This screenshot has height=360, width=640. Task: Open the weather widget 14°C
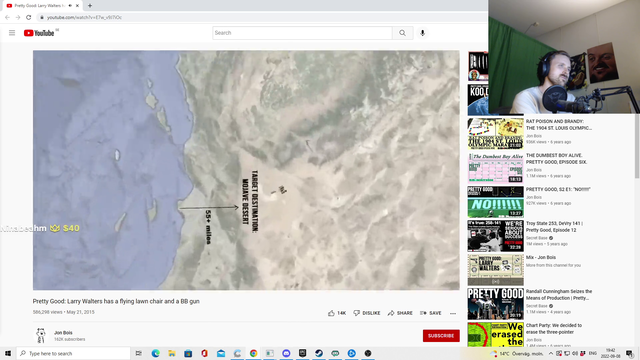tap(517, 353)
